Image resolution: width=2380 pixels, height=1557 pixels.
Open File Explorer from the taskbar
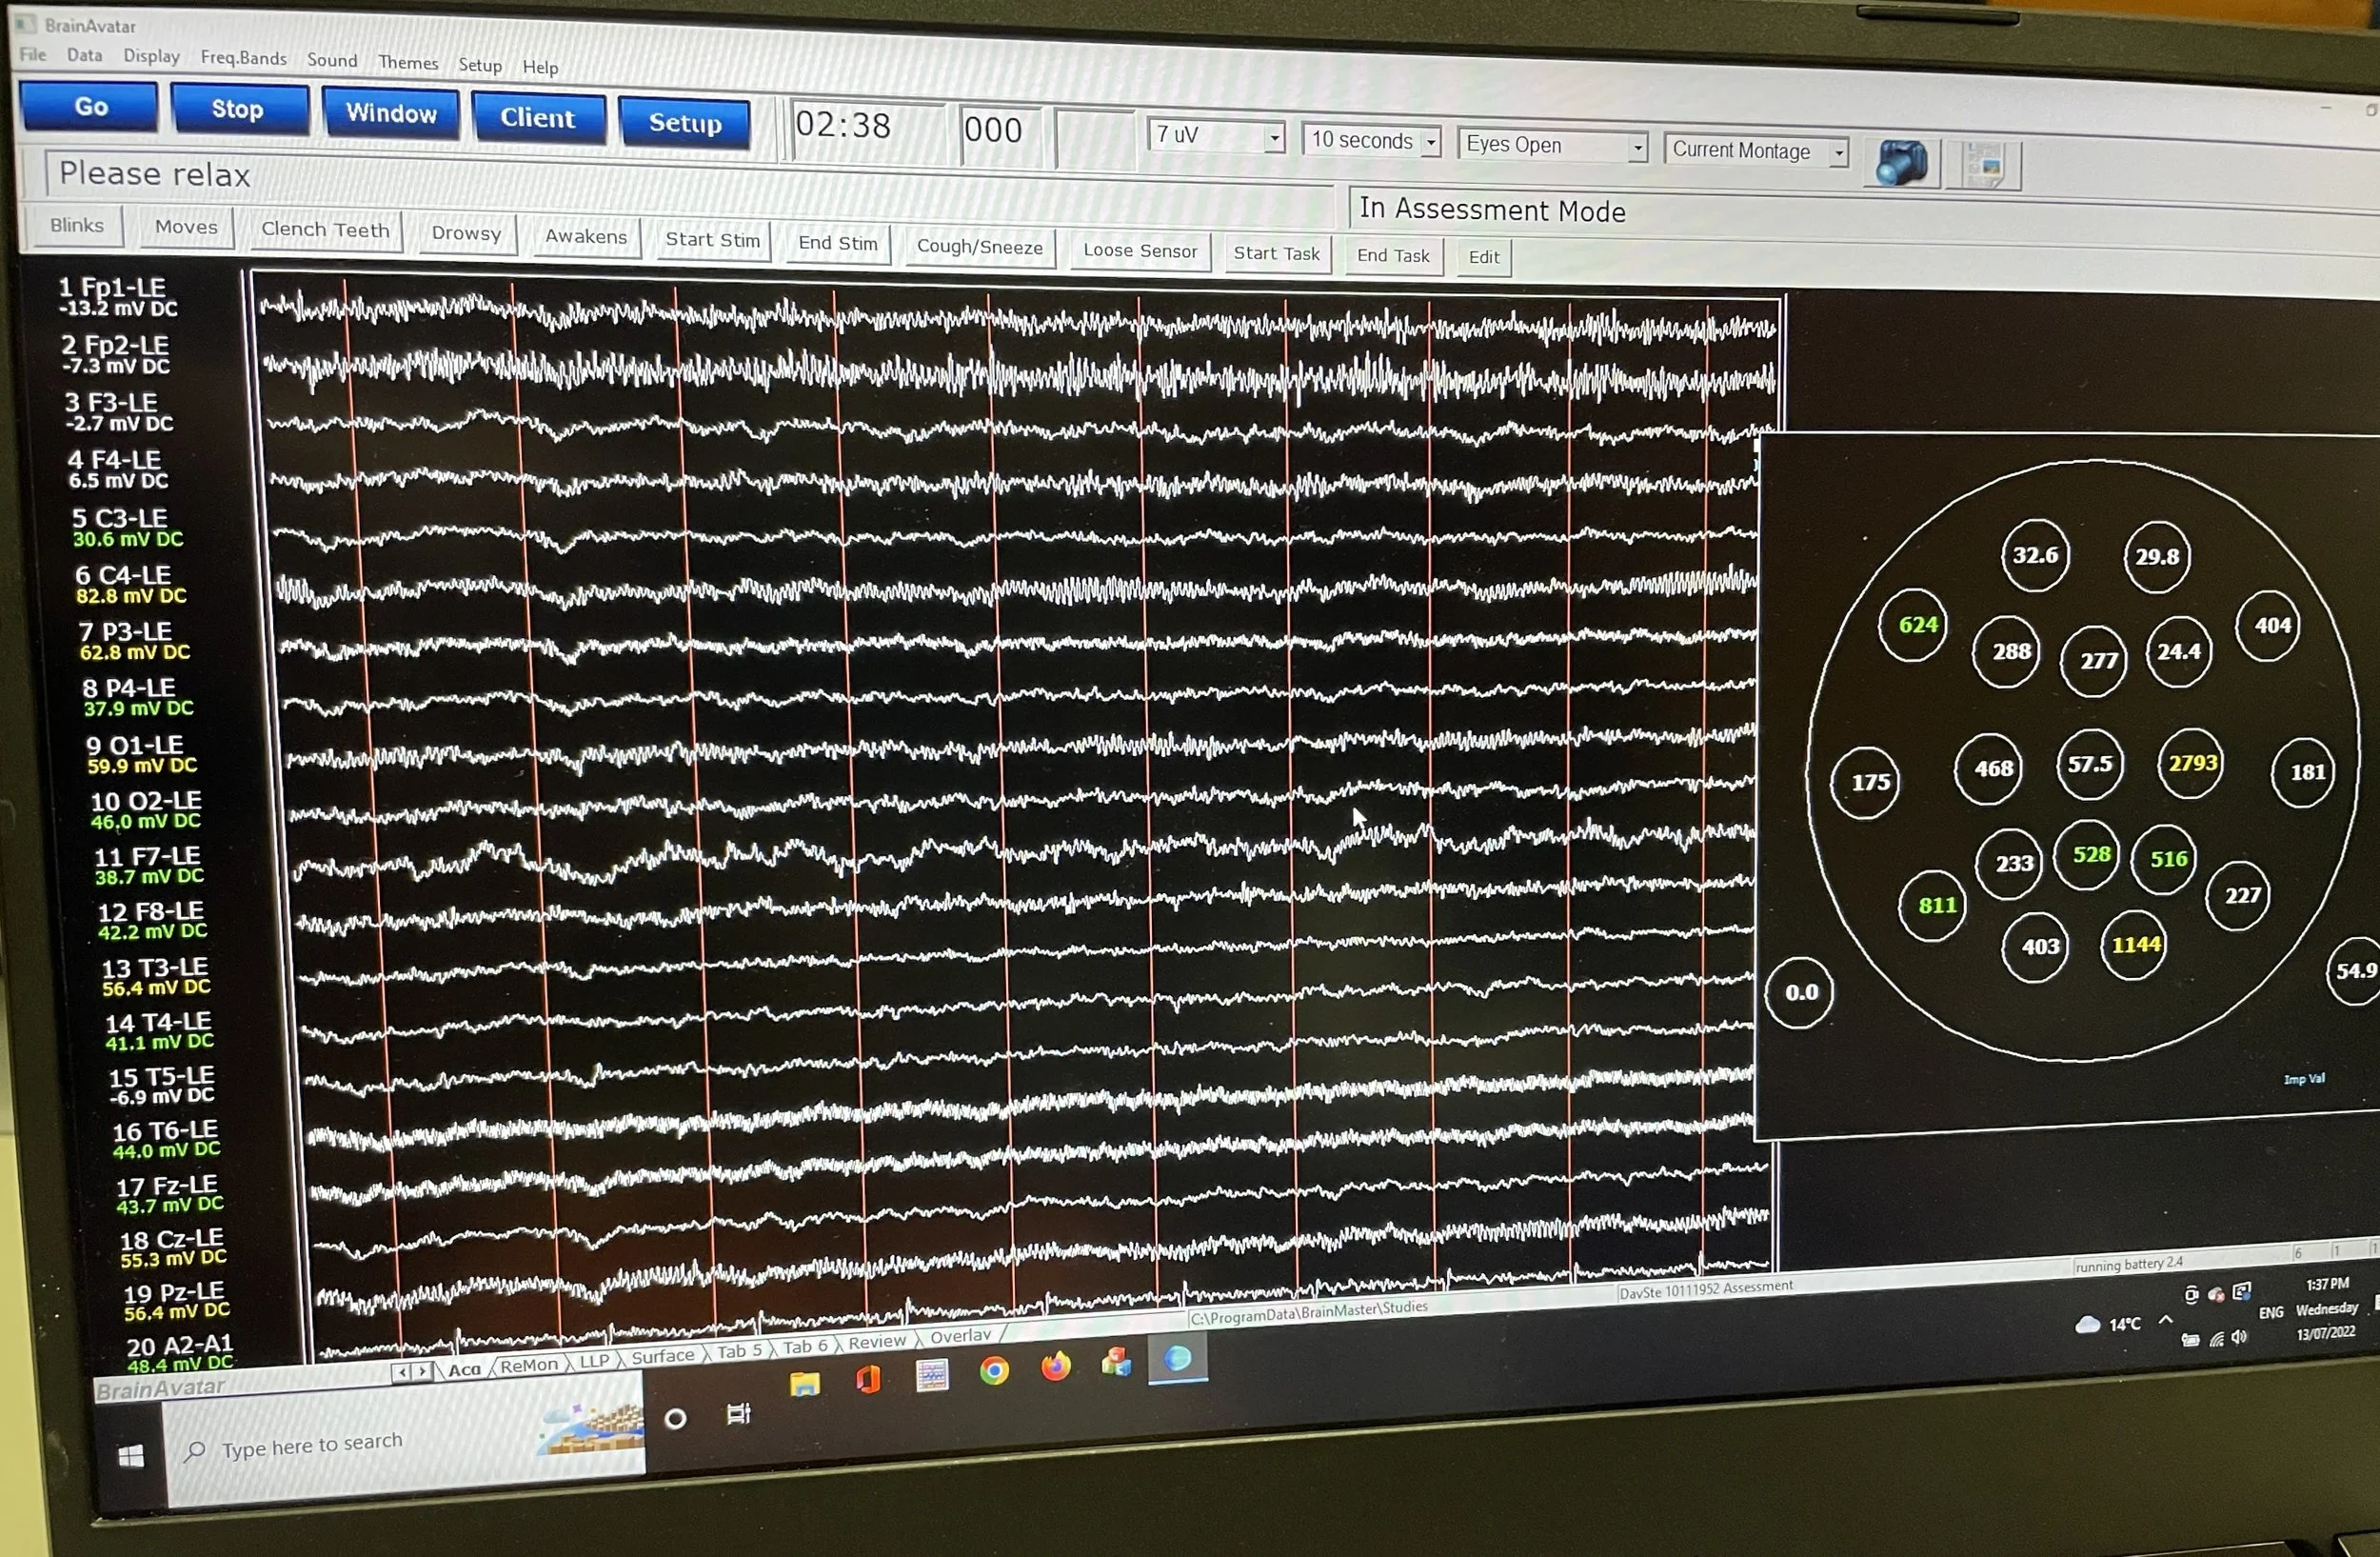point(805,1384)
